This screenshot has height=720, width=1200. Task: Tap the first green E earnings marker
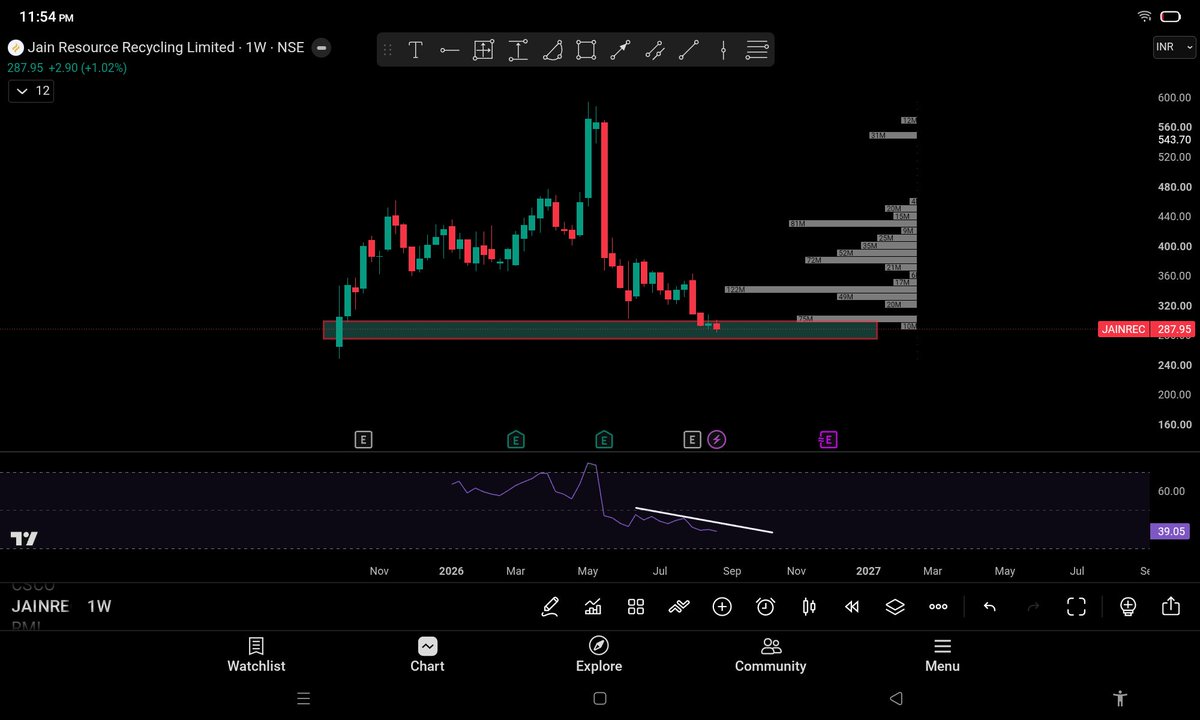click(x=516, y=439)
